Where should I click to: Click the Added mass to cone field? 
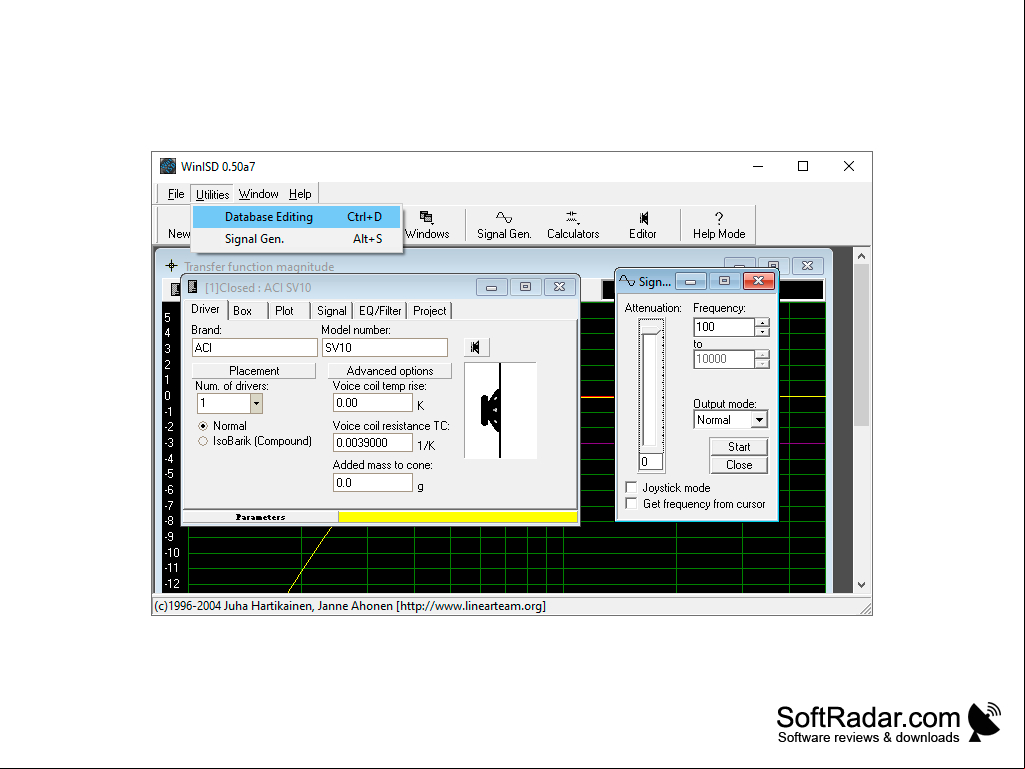tap(373, 483)
